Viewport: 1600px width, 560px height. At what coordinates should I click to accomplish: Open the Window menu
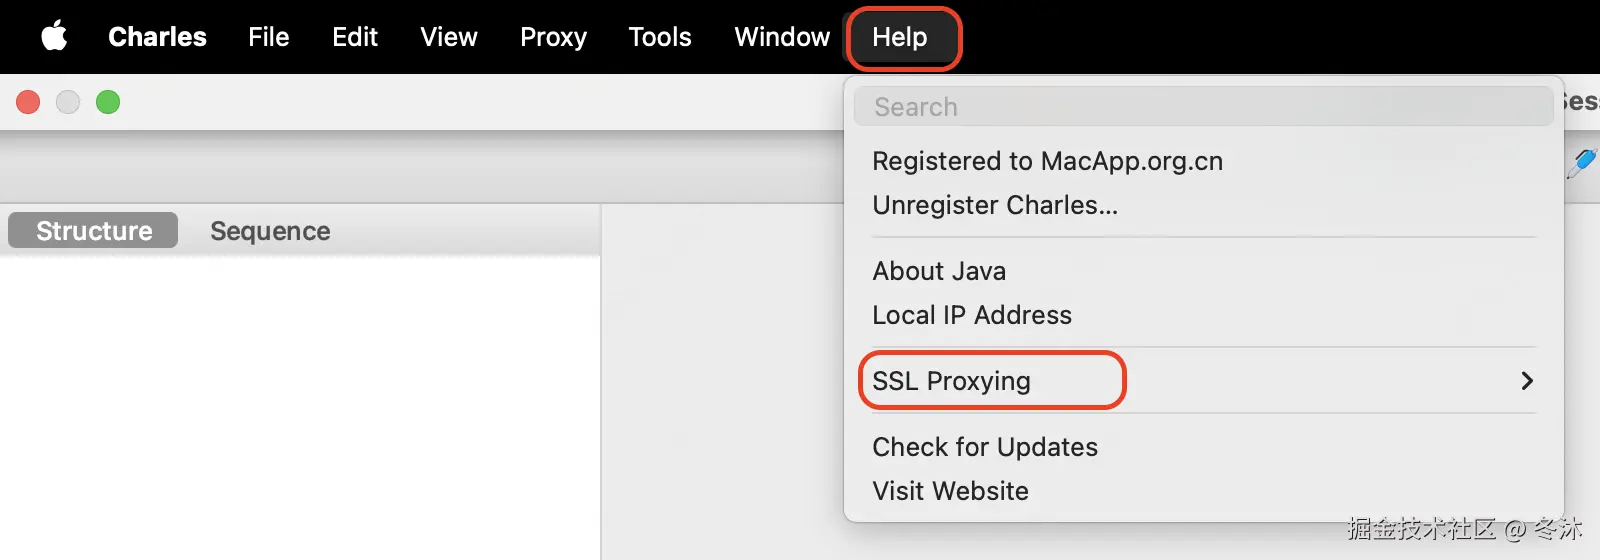coord(782,37)
